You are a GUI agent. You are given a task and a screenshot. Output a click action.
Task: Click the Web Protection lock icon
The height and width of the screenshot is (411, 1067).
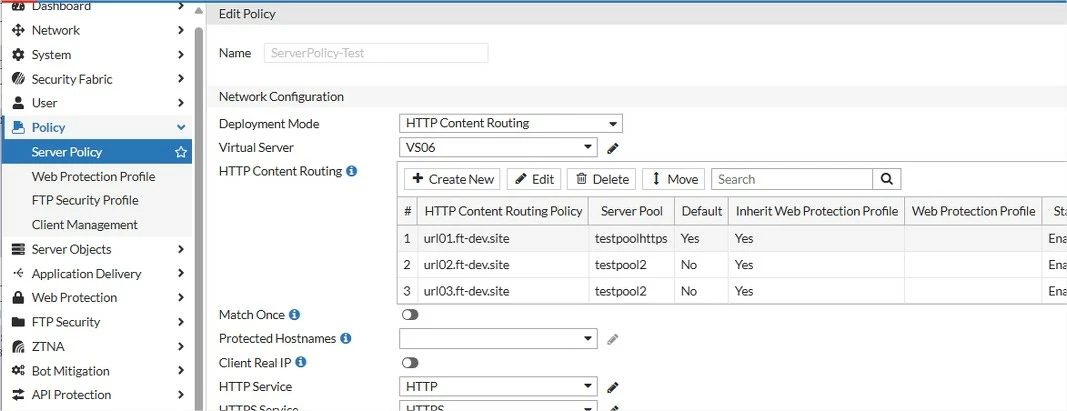click(x=18, y=298)
